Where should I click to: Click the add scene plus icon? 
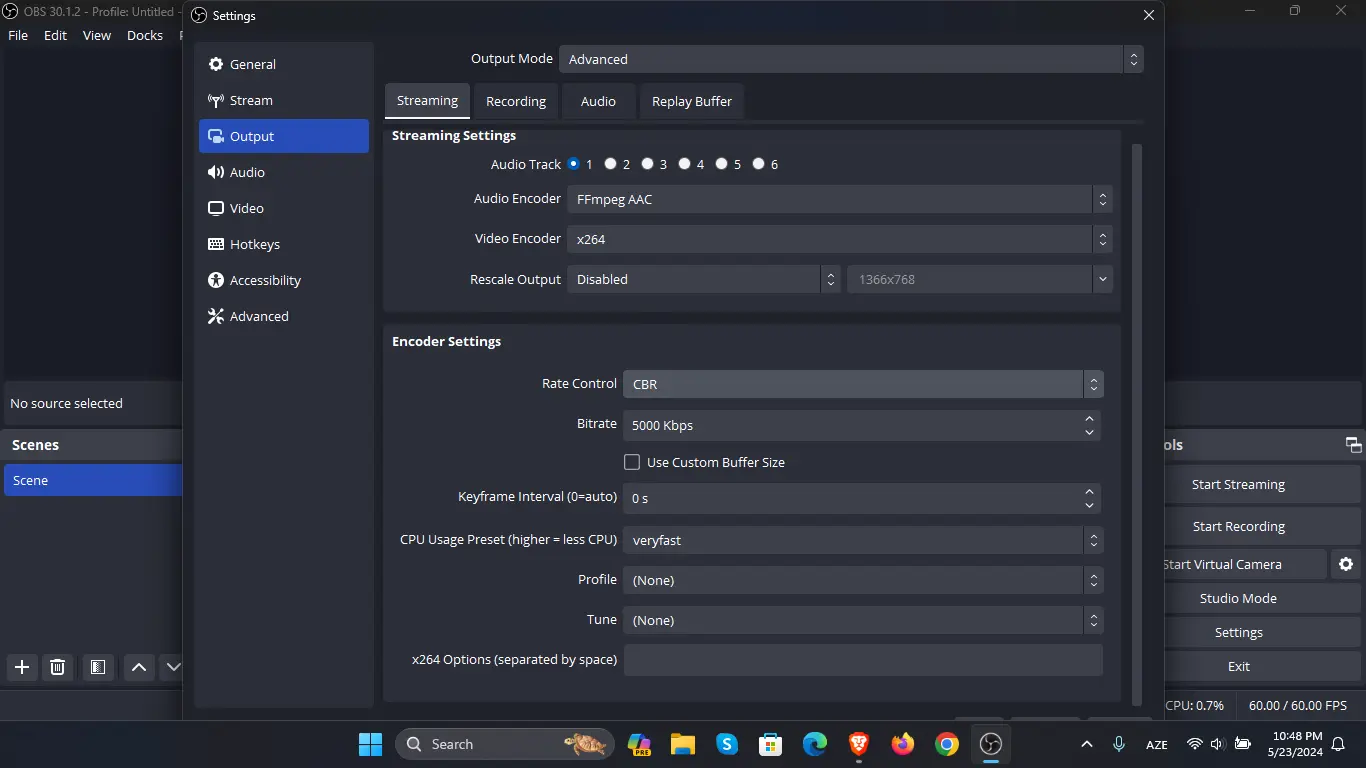click(22, 667)
